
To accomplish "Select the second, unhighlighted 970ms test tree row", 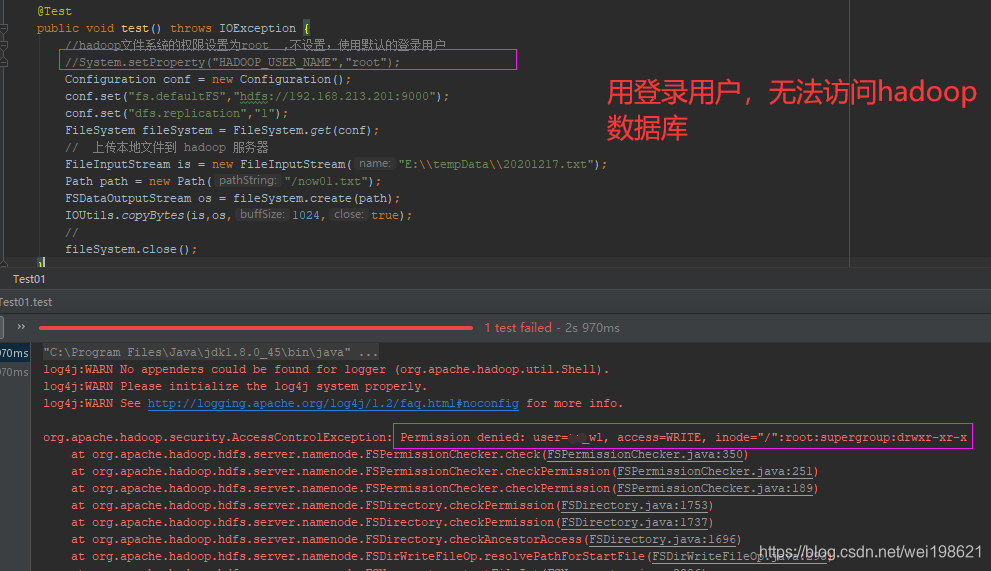I will pyautogui.click(x=15, y=372).
